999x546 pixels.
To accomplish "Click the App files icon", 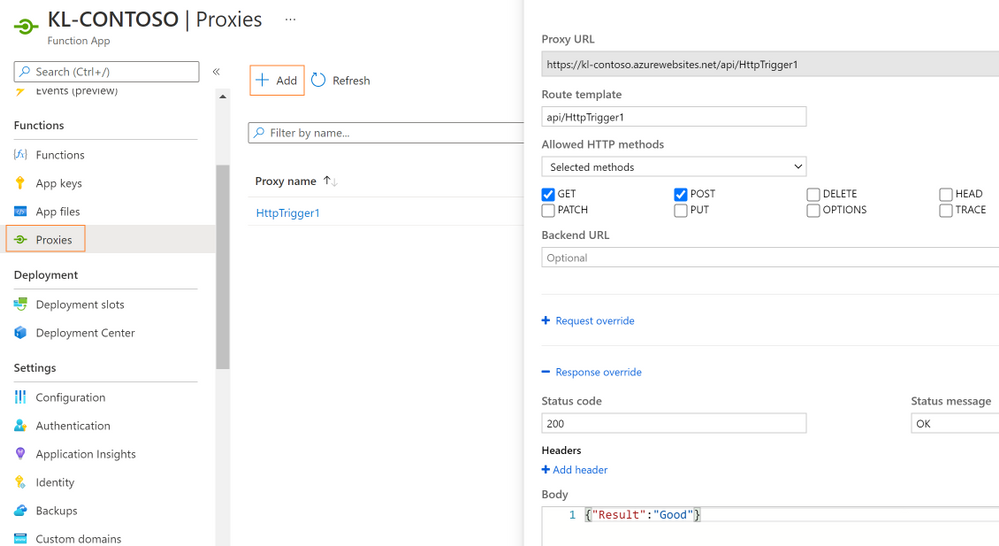I will click(x=20, y=211).
